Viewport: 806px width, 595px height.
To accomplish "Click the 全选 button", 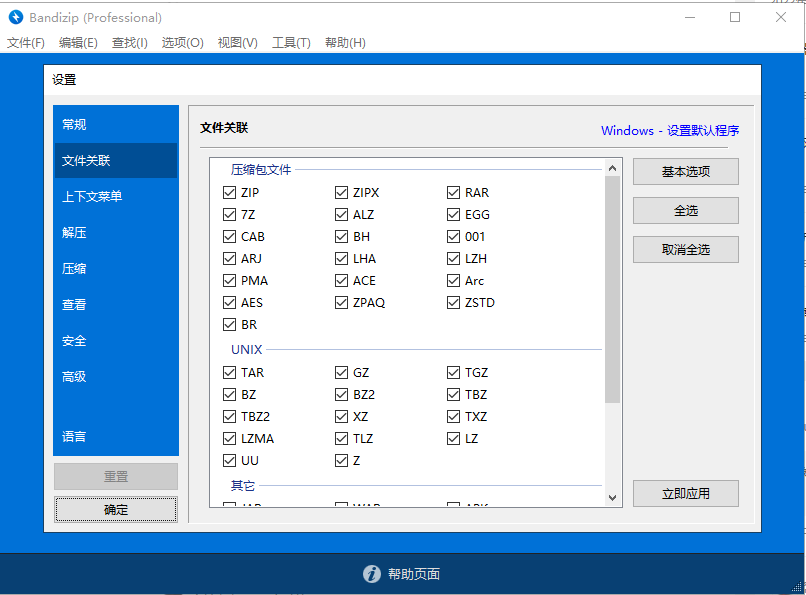I will [686, 211].
